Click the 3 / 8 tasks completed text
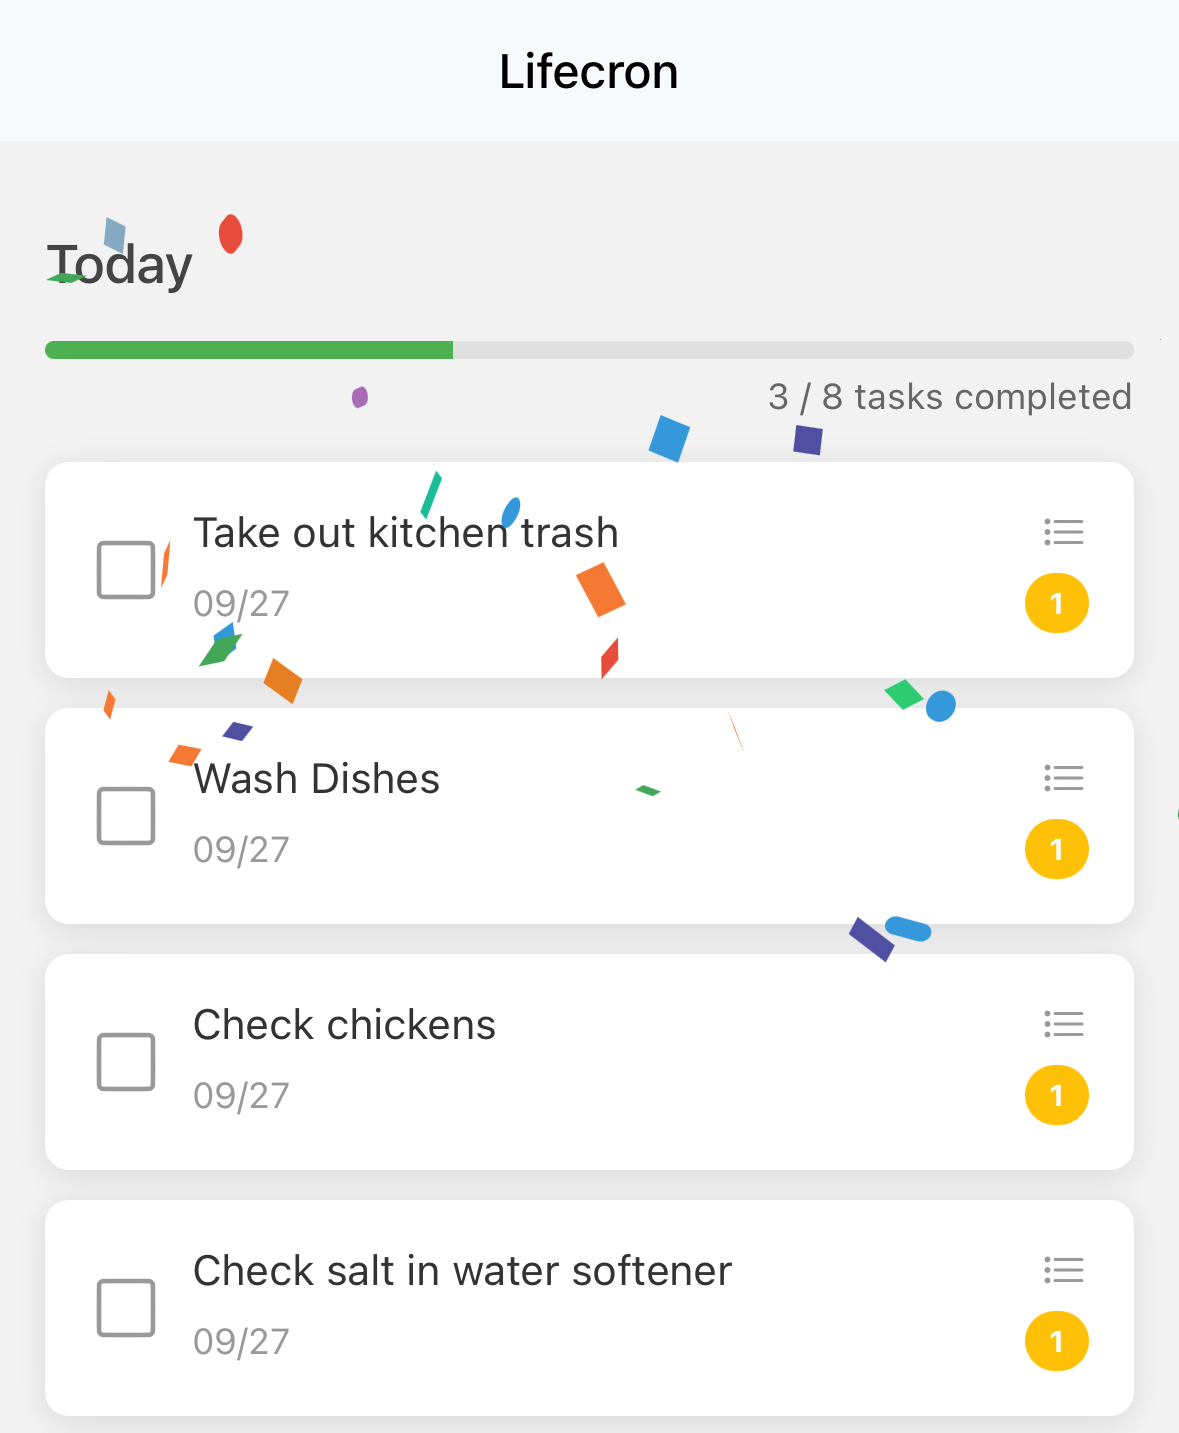1179x1433 pixels. tap(949, 397)
